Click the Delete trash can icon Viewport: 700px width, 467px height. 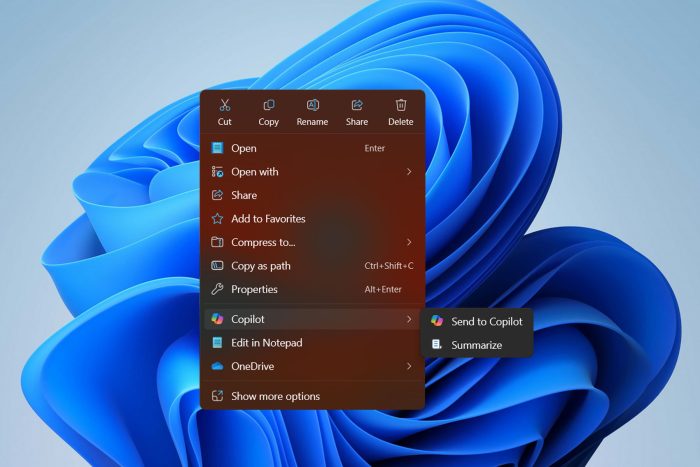[x=400, y=105]
